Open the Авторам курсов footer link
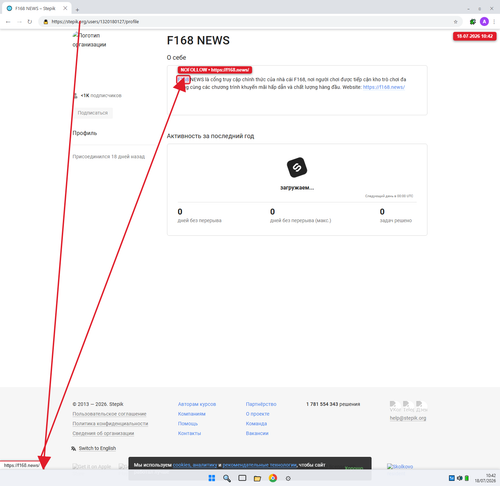Screen dimensions: 500x486 197,404
